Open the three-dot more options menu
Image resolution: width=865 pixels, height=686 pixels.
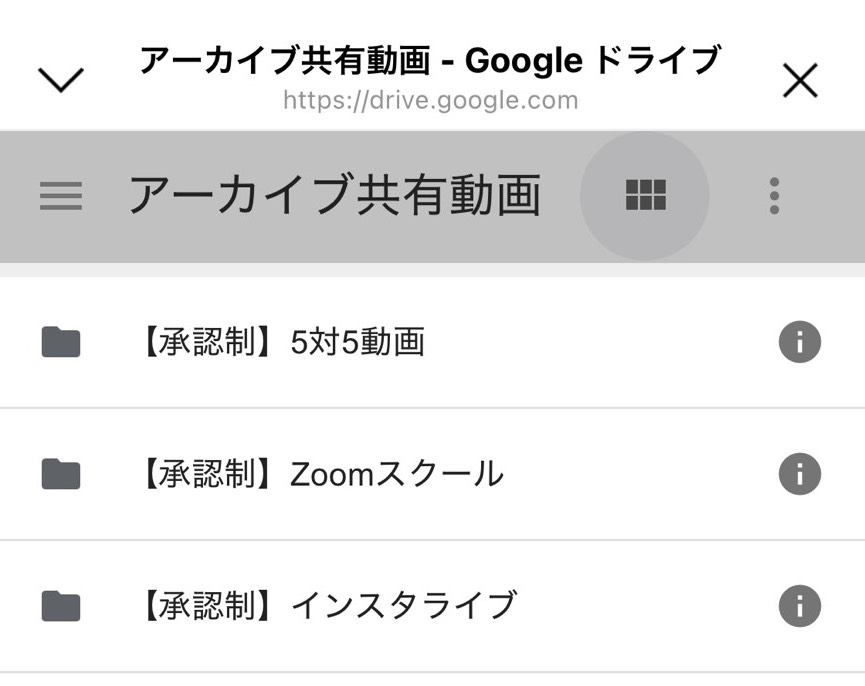tap(774, 196)
